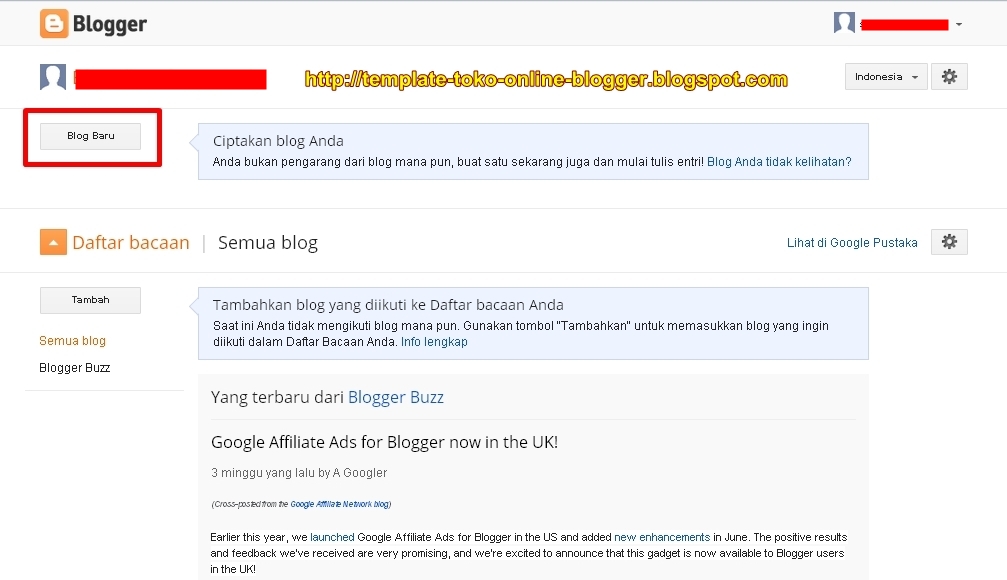Open the gear icon beside the Indonesia selector
This screenshot has height=580, width=1007.
click(948, 76)
